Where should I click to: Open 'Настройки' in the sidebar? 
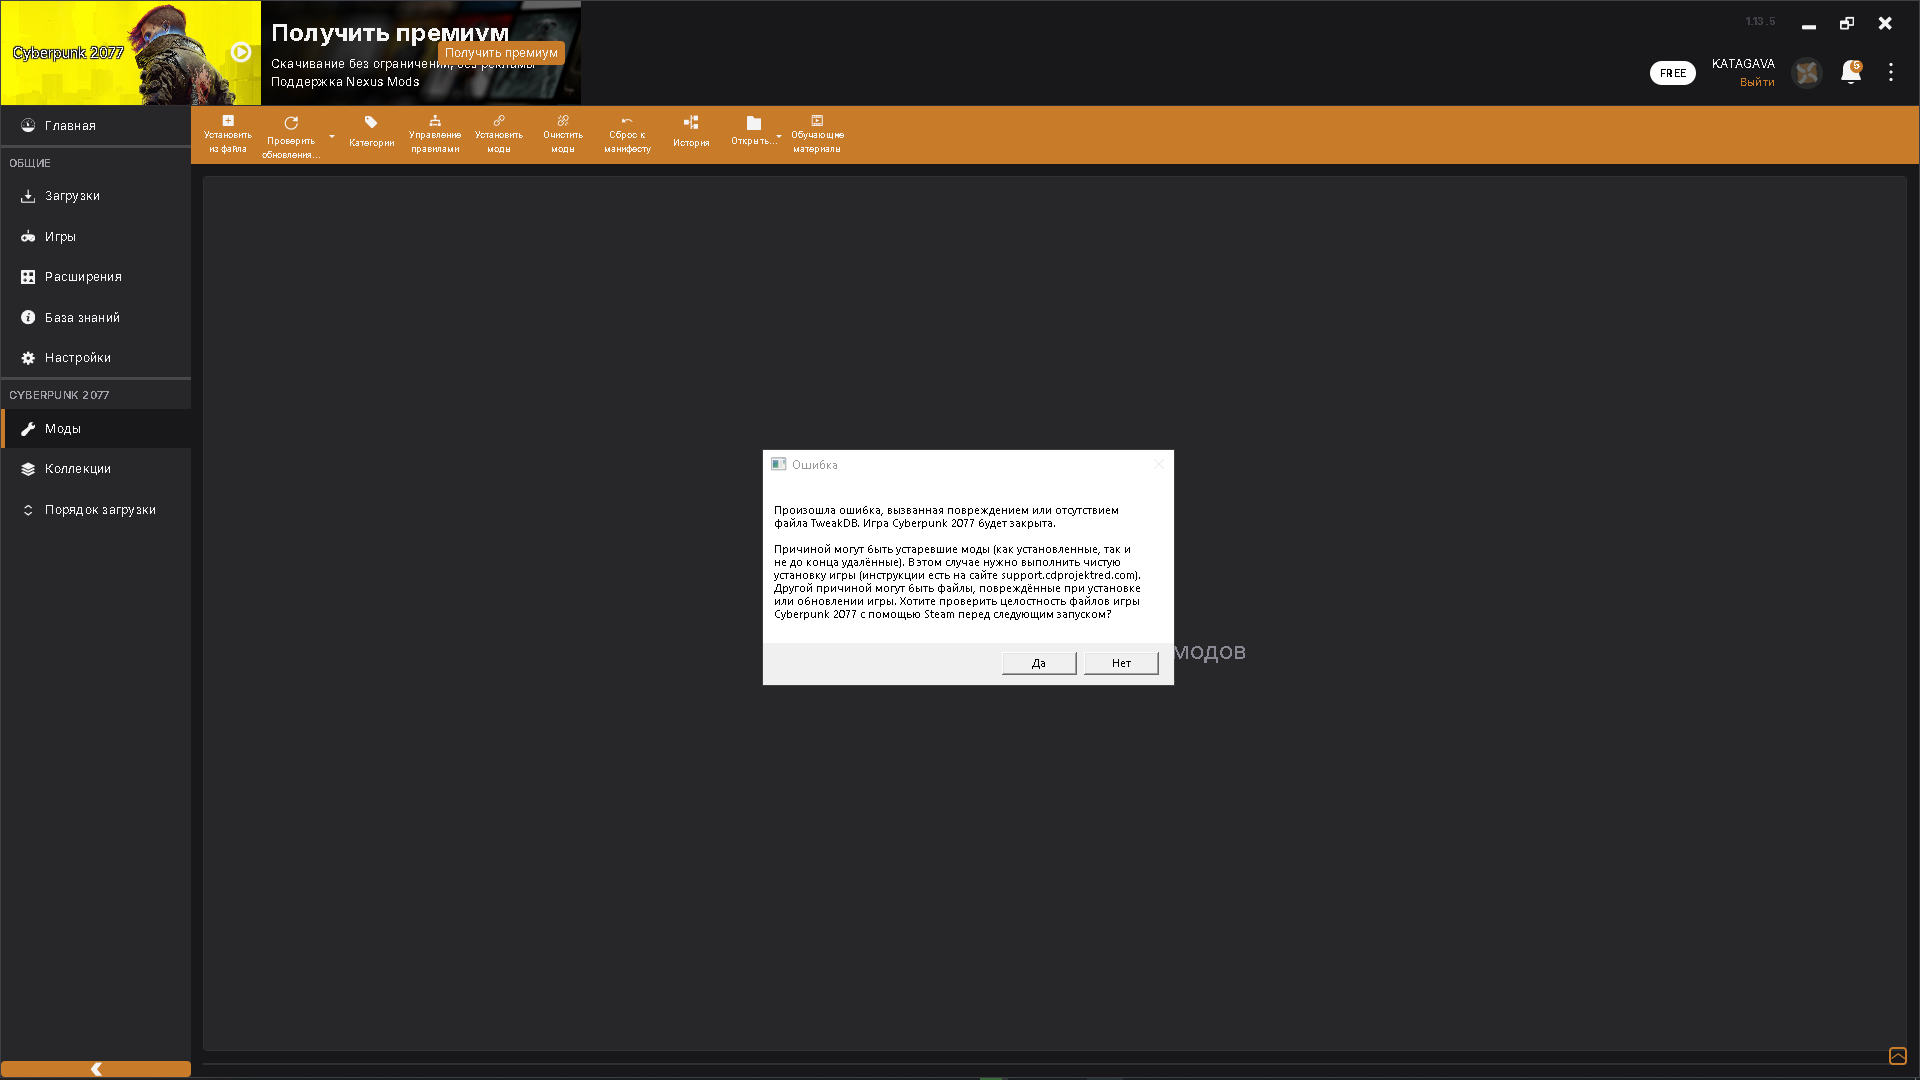(96, 358)
